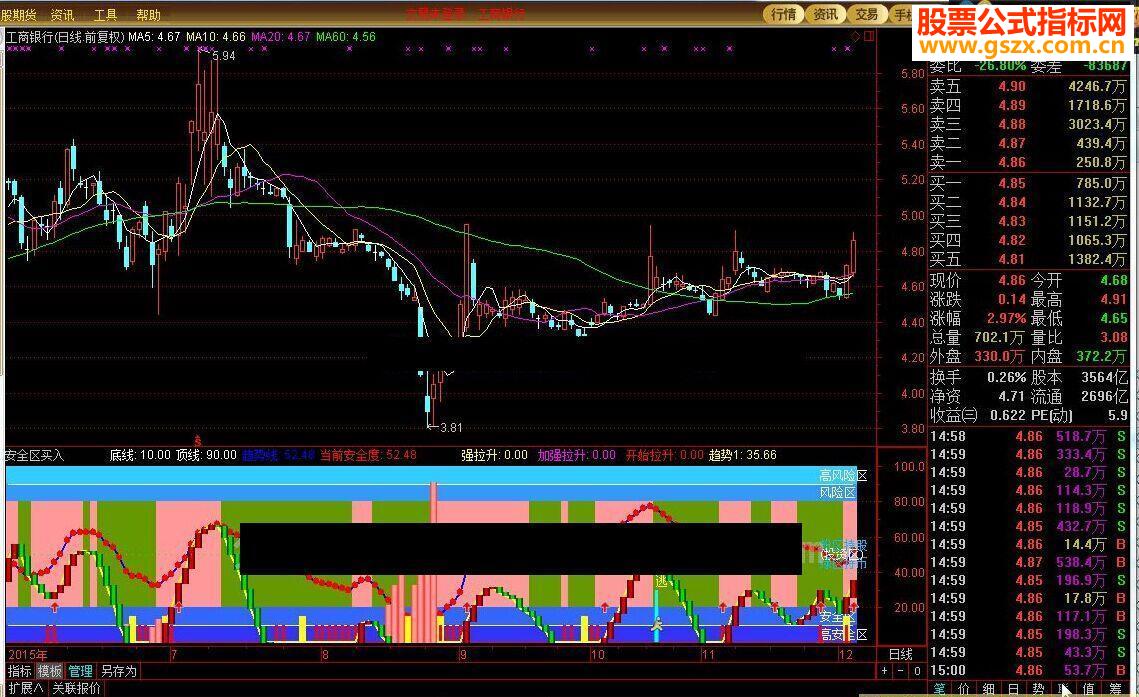
Task: Click the 15:00 4.86 53.7万 trade row
Action: pyautogui.click(x=1028, y=670)
